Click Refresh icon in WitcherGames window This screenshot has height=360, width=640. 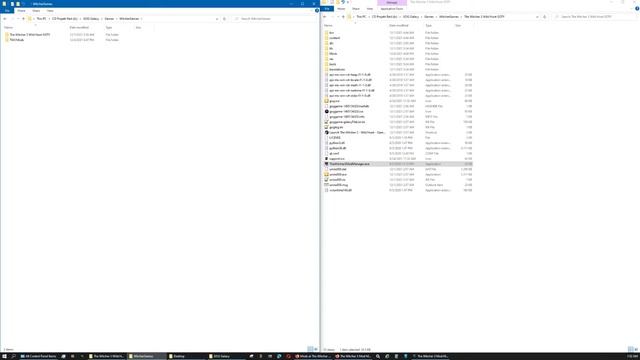(x=224, y=19)
